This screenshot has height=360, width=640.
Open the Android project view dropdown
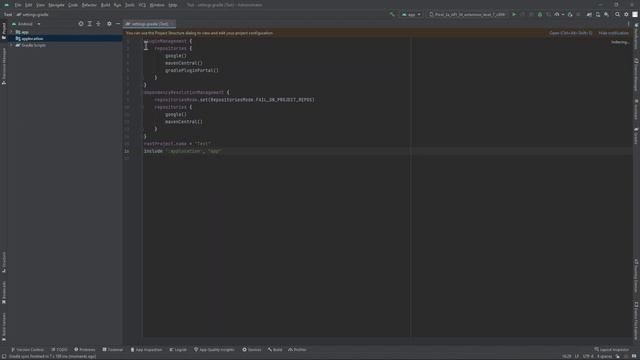(x=26, y=24)
